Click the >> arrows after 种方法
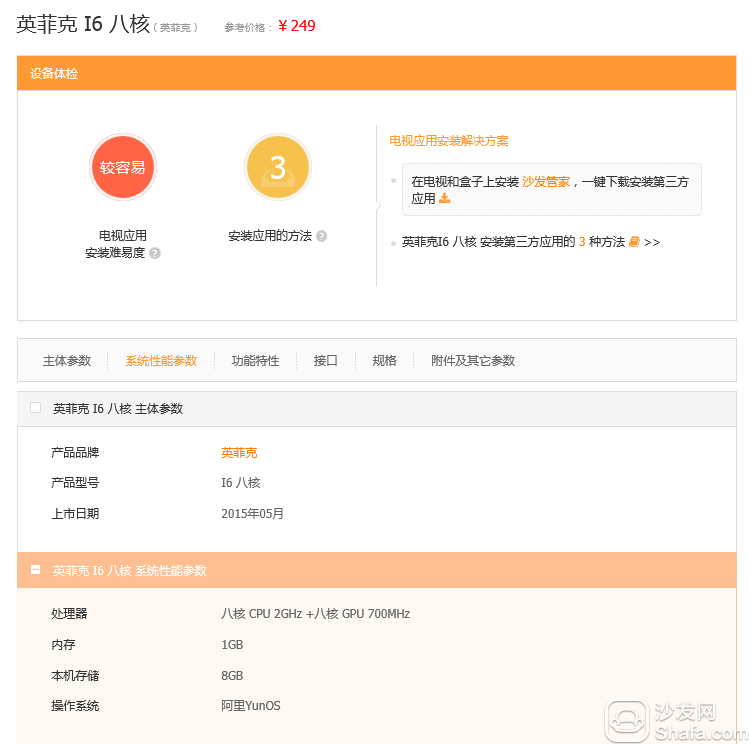 pyautogui.click(x=652, y=243)
